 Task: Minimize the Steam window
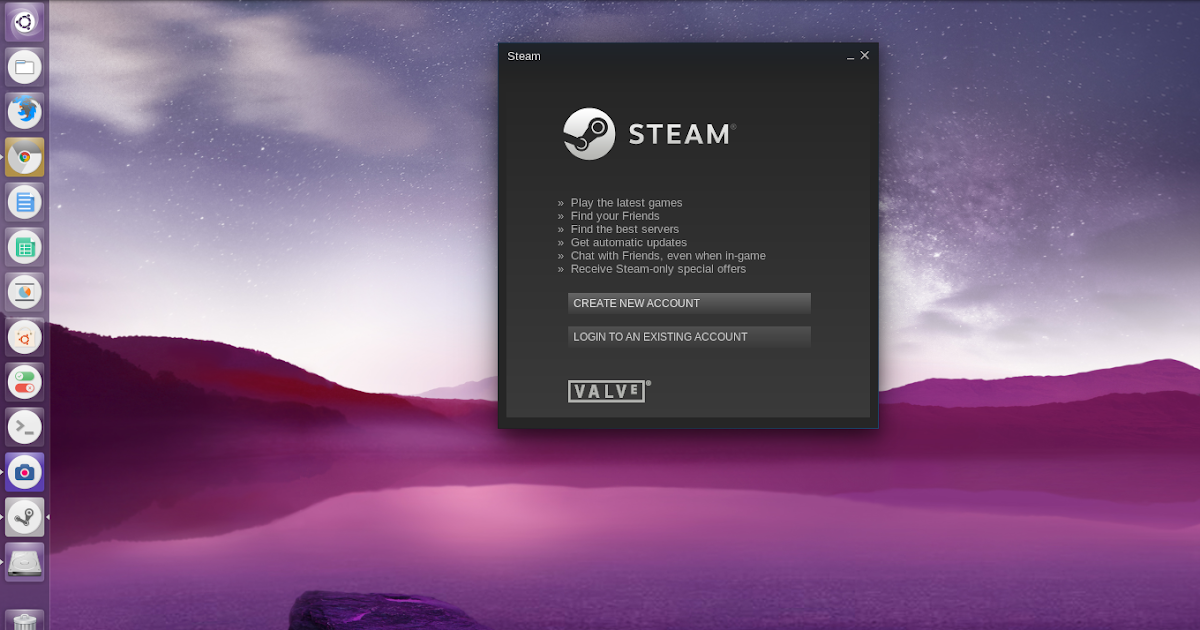pos(851,56)
